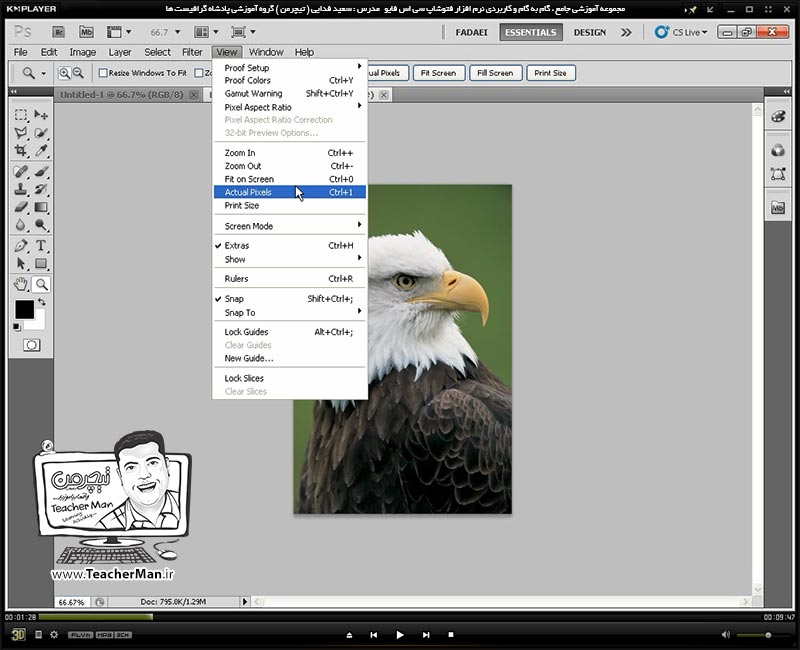Viewport: 800px width, 650px height.
Task: Switch to DESIGN workspace
Action: pyautogui.click(x=590, y=32)
